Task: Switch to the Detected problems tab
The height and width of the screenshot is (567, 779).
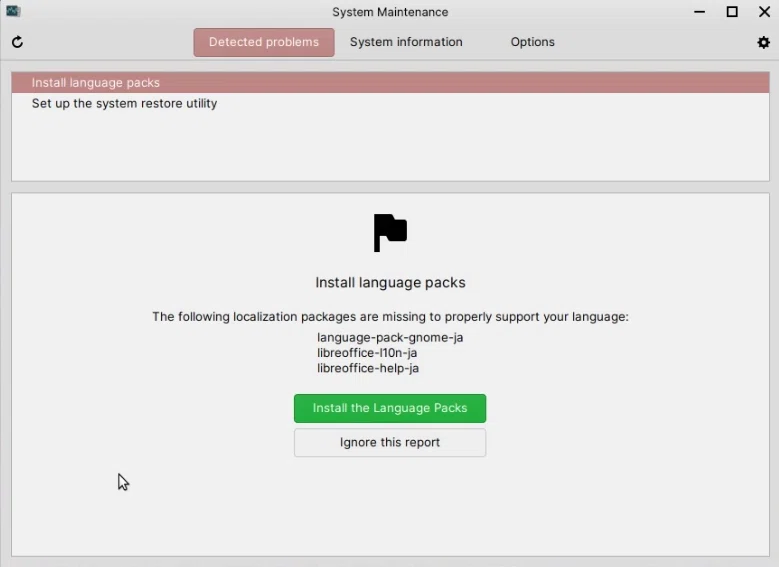Action: pyautogui.click(x=264, y=42)
